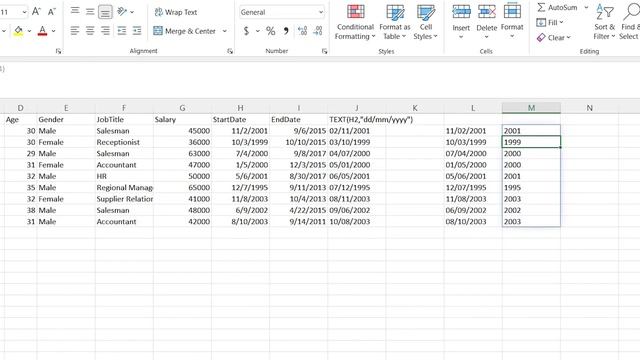The height and width of the screenshot is (360, 640).
Task: Select the cell 09/06/2002 in column J
Action: click(356, 210)
